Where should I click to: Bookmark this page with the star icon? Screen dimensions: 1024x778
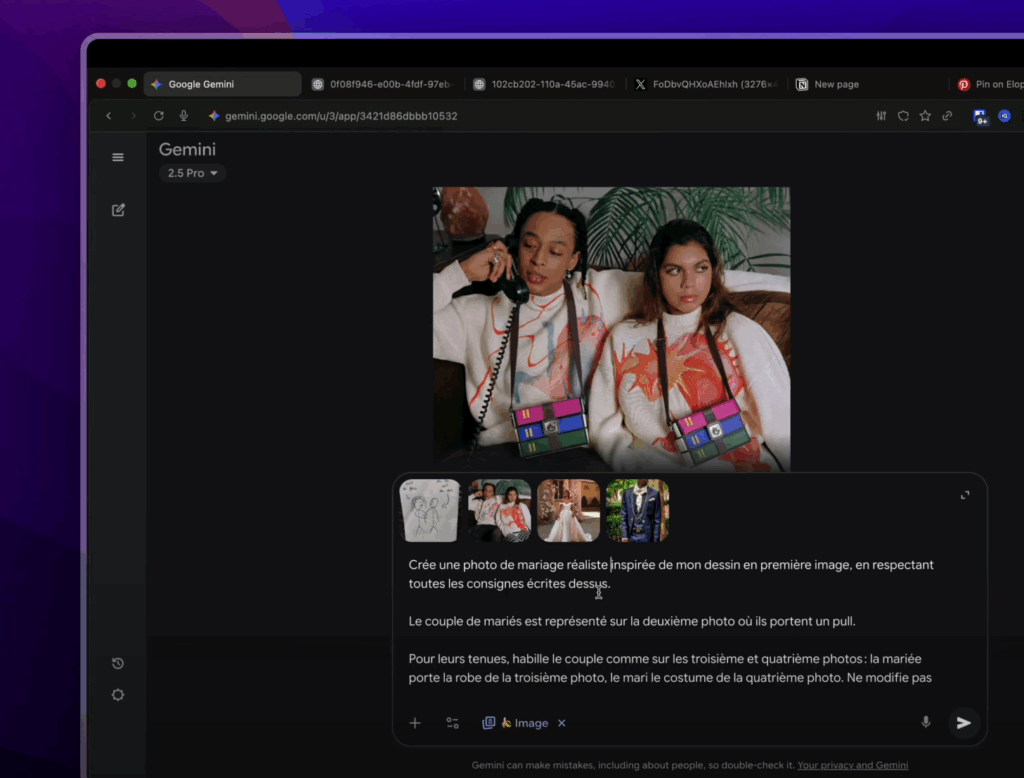click(x=925, y=116)
